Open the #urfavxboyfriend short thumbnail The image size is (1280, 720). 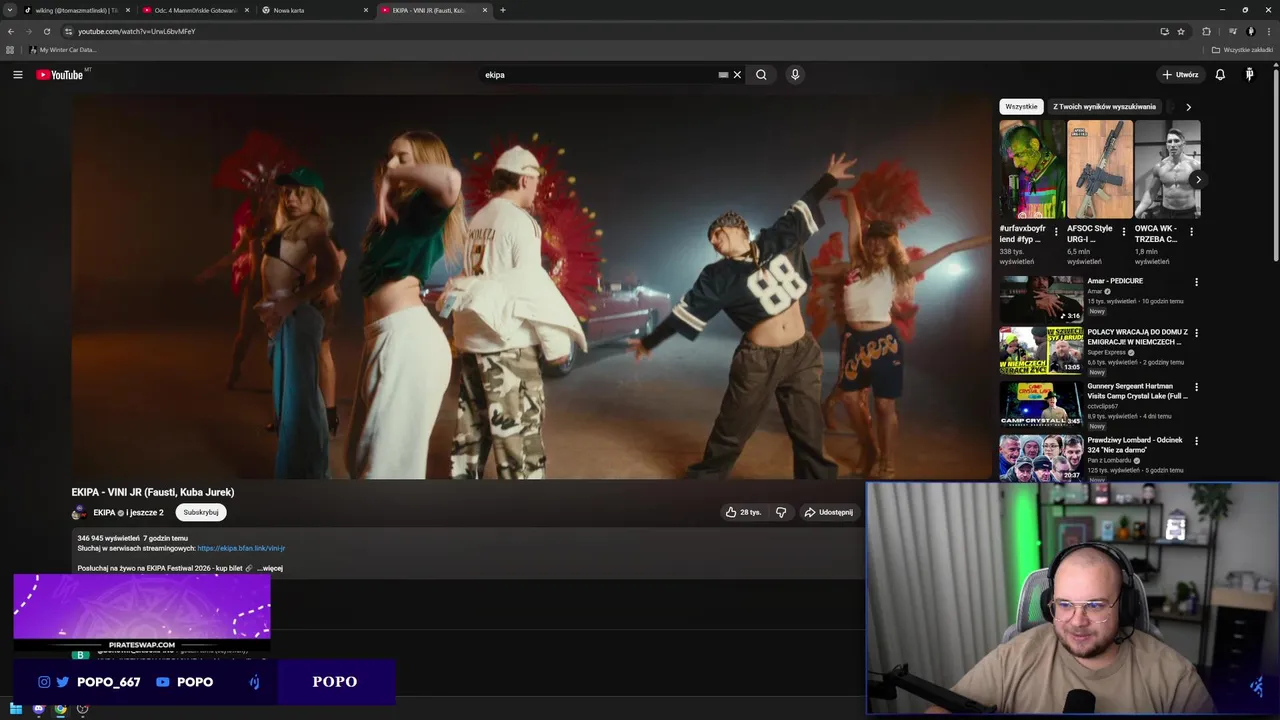(x=1032, y=169)
